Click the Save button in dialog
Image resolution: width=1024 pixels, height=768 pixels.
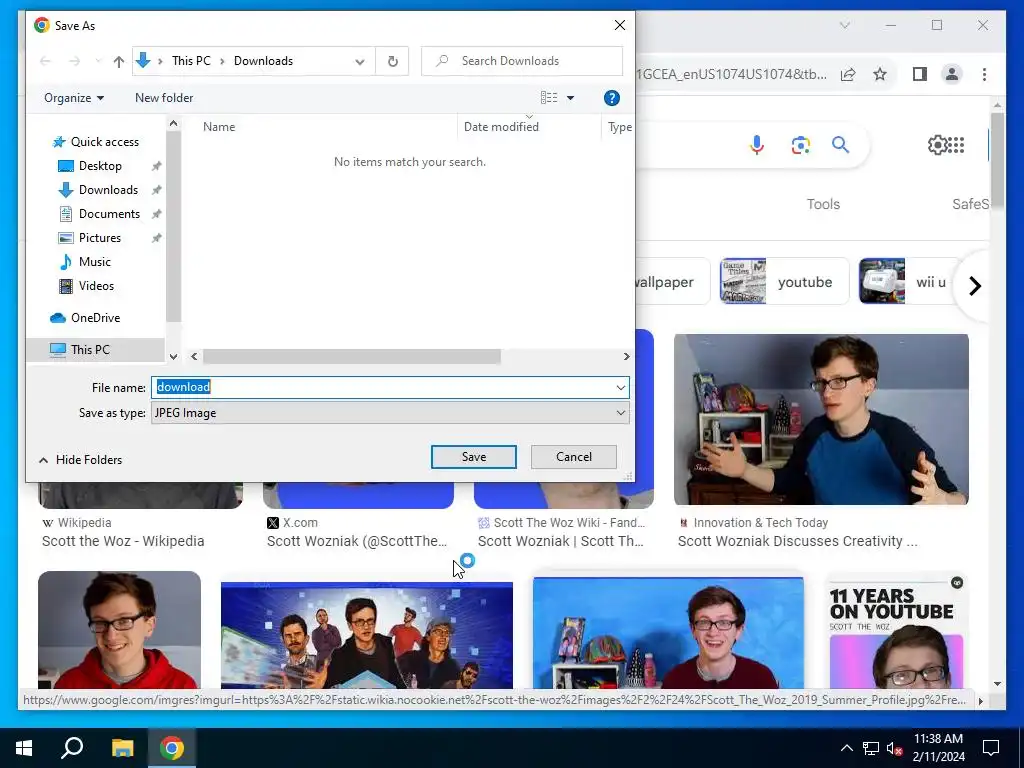(x=473, y=457)
